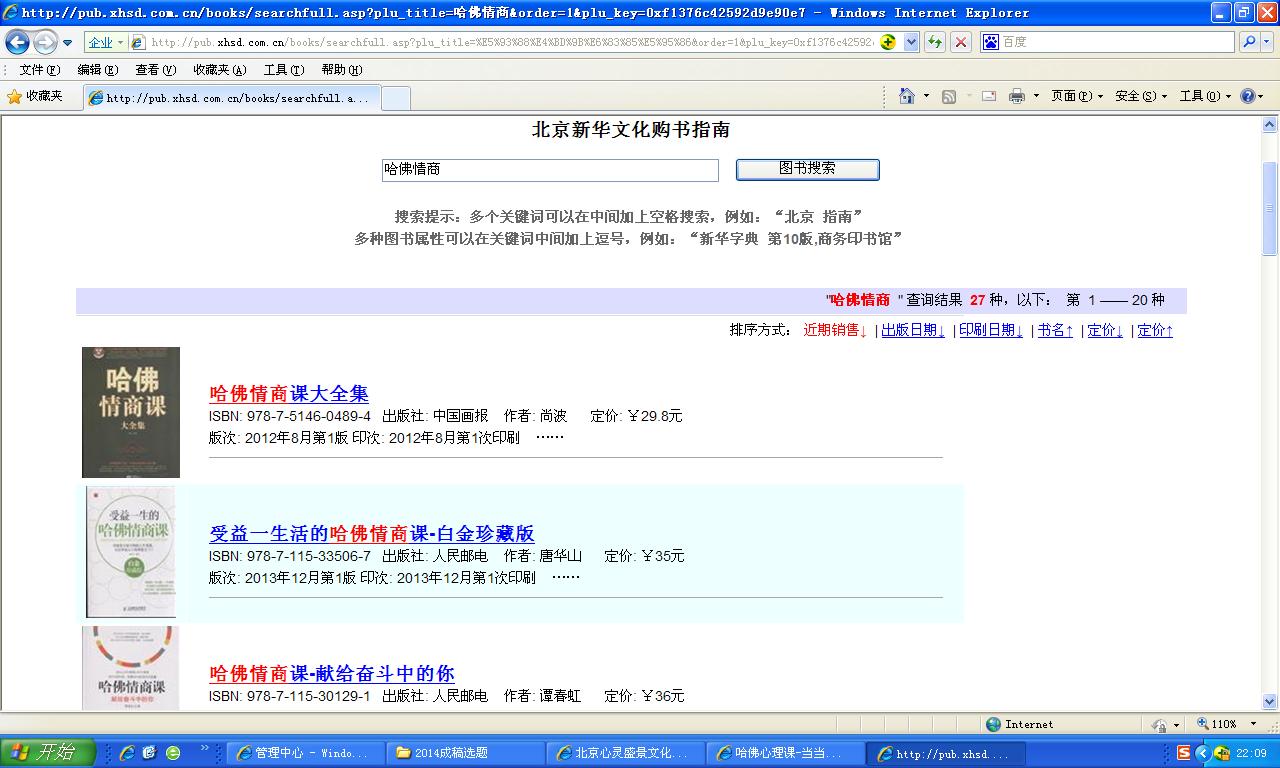The width and height of the screenshot is (1280, 768).
Task: Click the 图书搜索 button
Action: click(808, 169)
